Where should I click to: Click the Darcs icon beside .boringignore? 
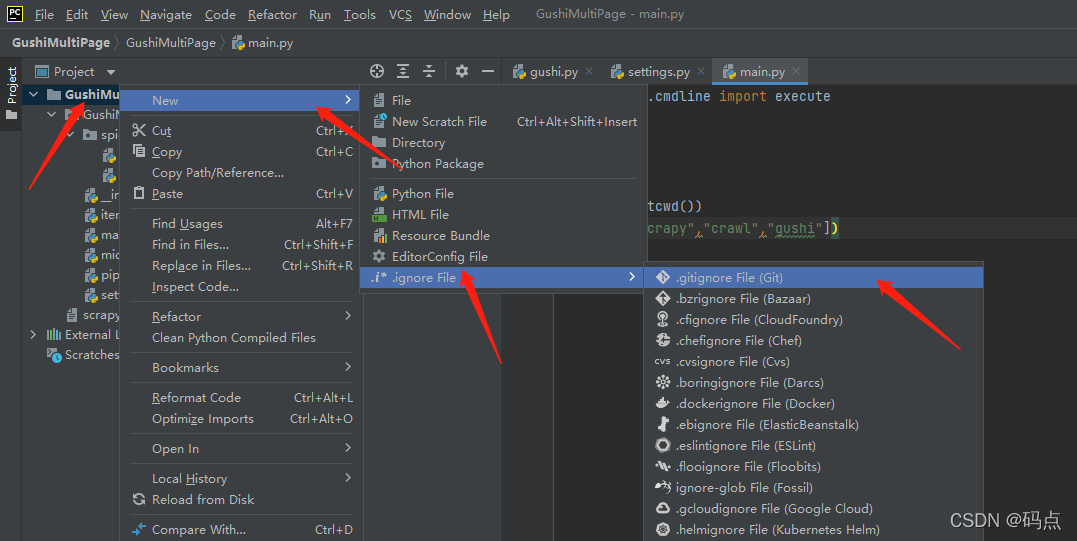(663, 382)
